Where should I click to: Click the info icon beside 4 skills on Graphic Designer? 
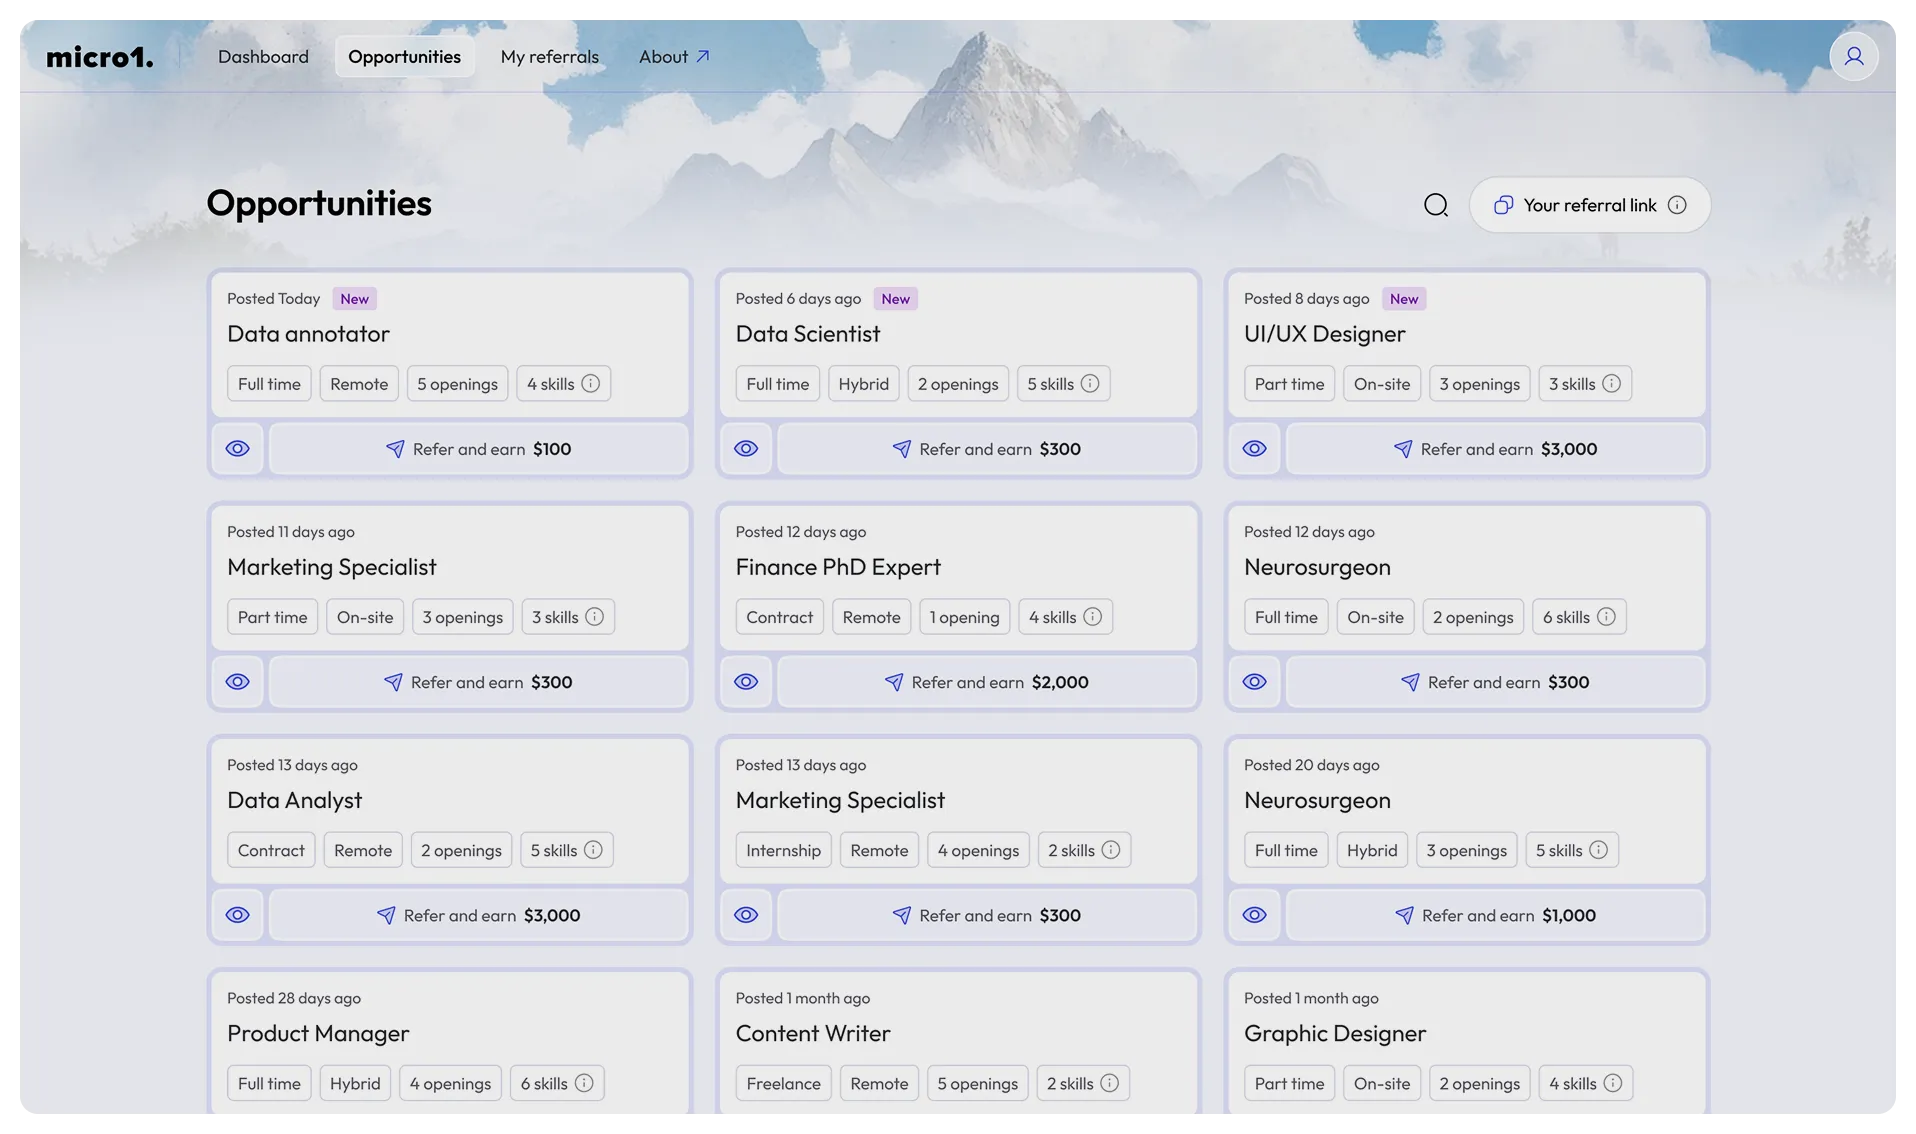pos(1611,1083)
